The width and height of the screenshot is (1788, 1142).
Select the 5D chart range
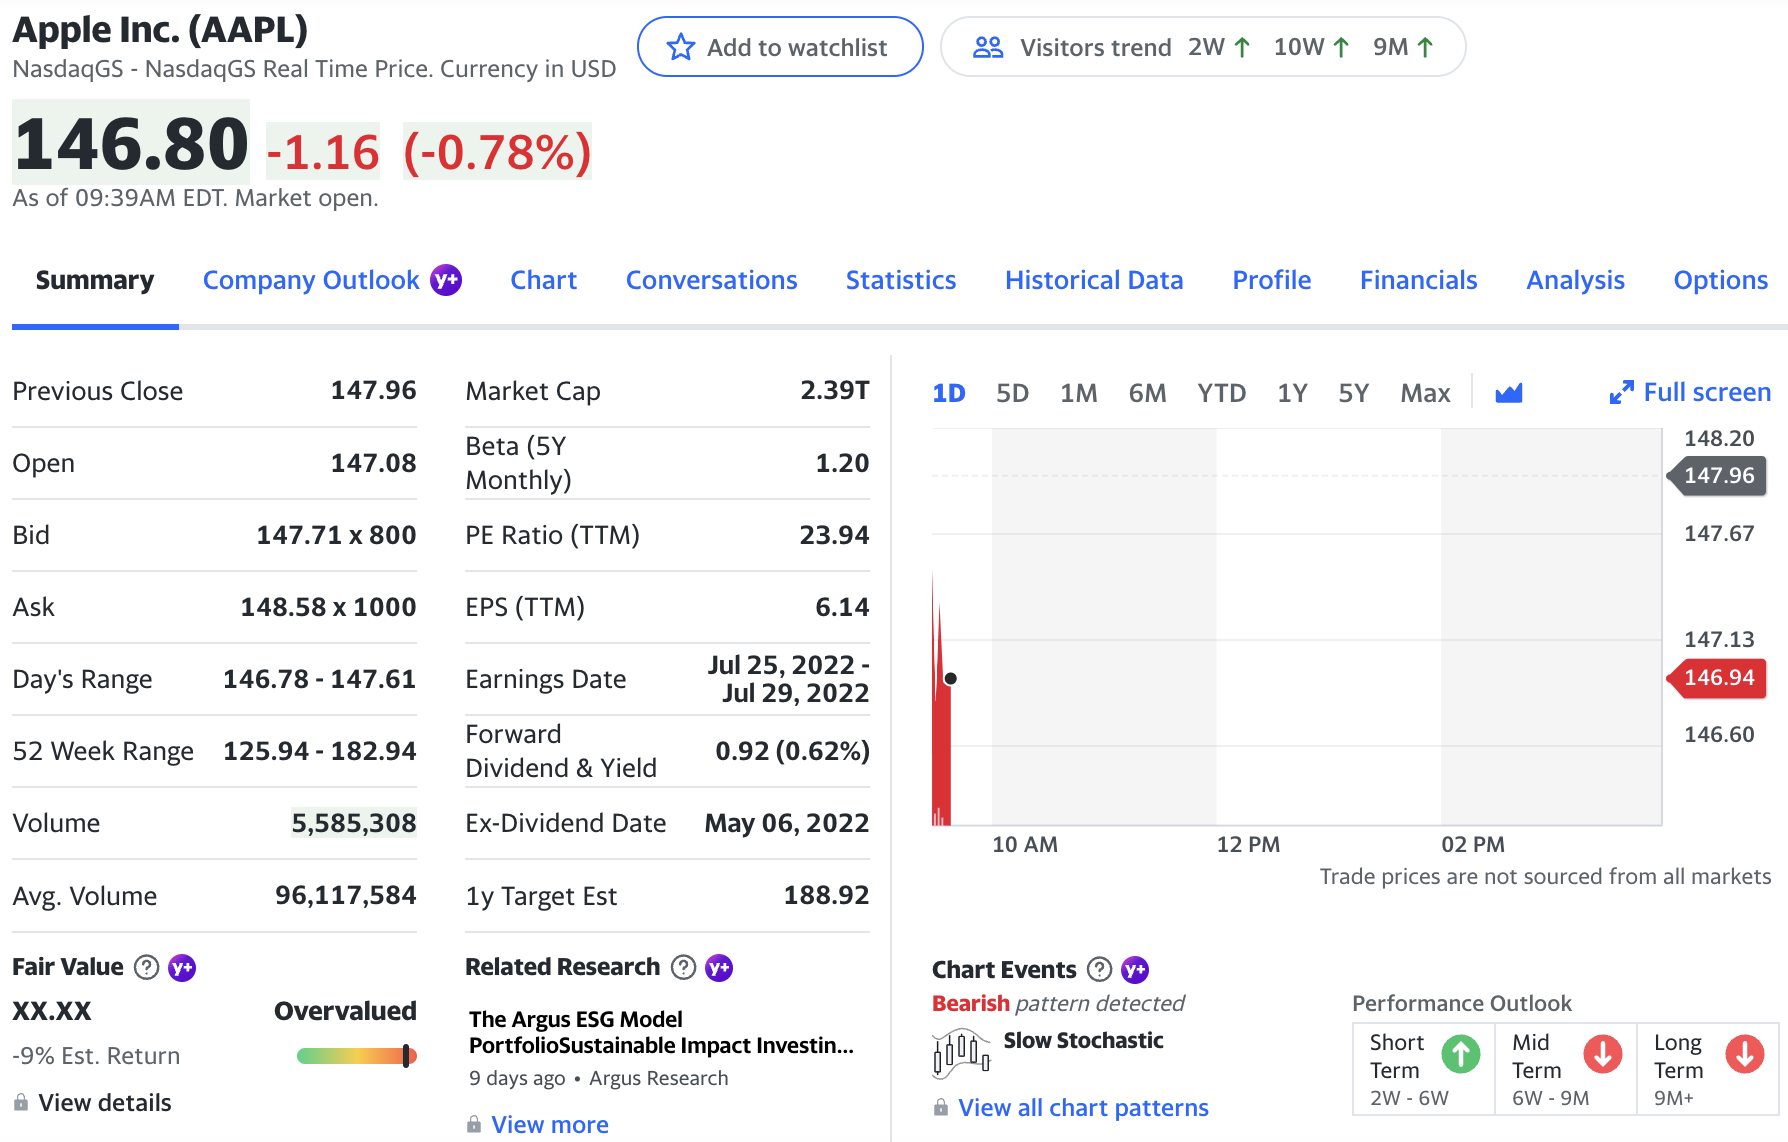[x=1013, y=393]
